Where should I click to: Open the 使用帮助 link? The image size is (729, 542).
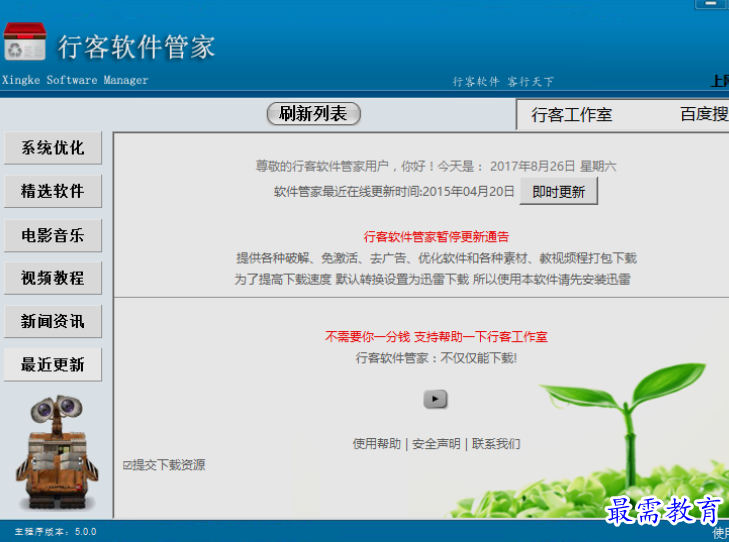click(x=377, y=443)
